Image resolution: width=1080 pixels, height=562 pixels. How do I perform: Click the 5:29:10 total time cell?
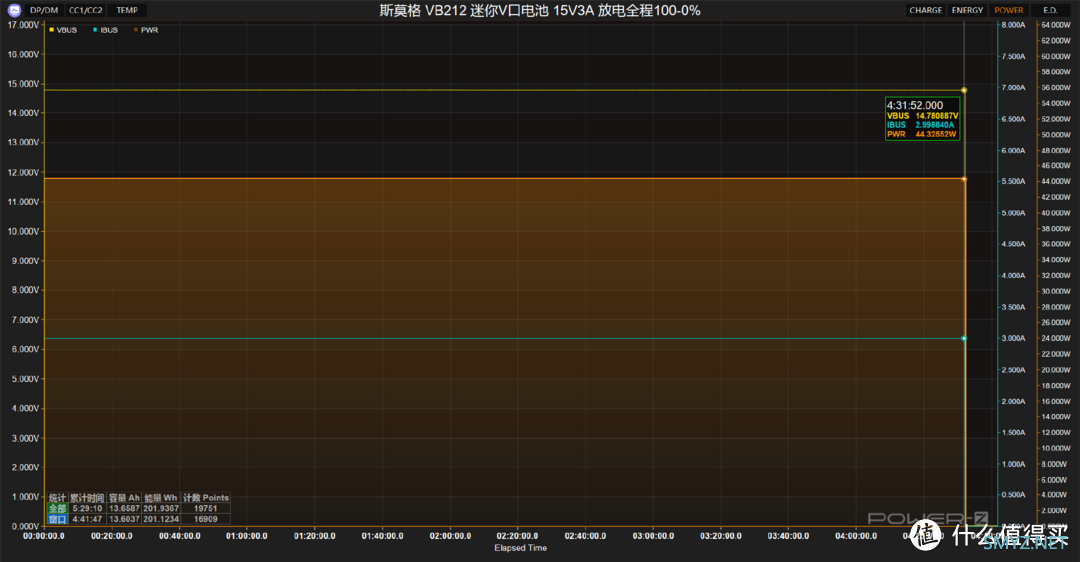point(87,508)
